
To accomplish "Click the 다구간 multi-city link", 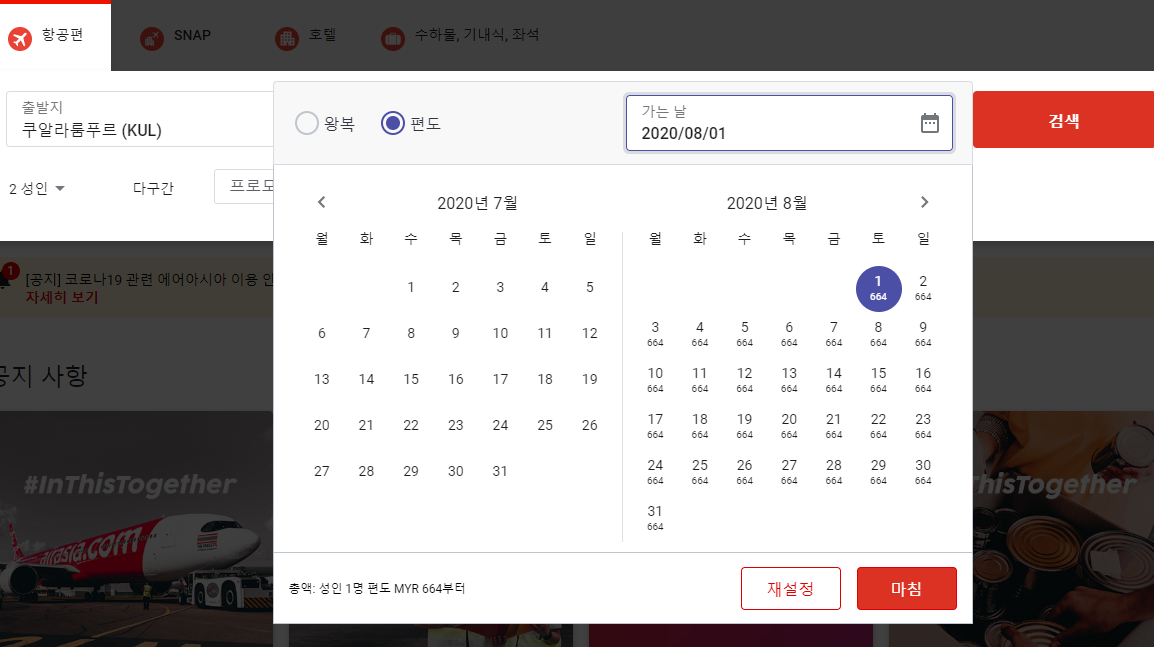I will (153, 188).
